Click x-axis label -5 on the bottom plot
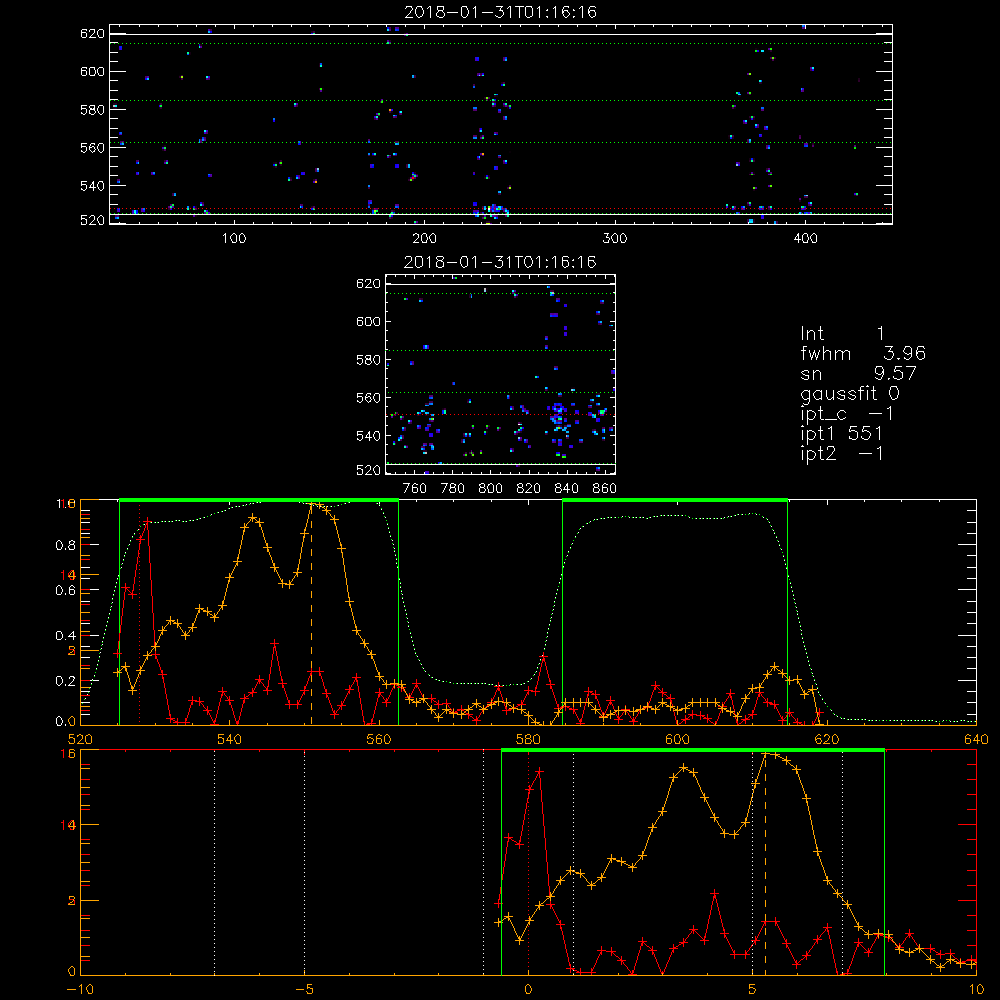The image size is (1000, 1000). coord(304,989)
